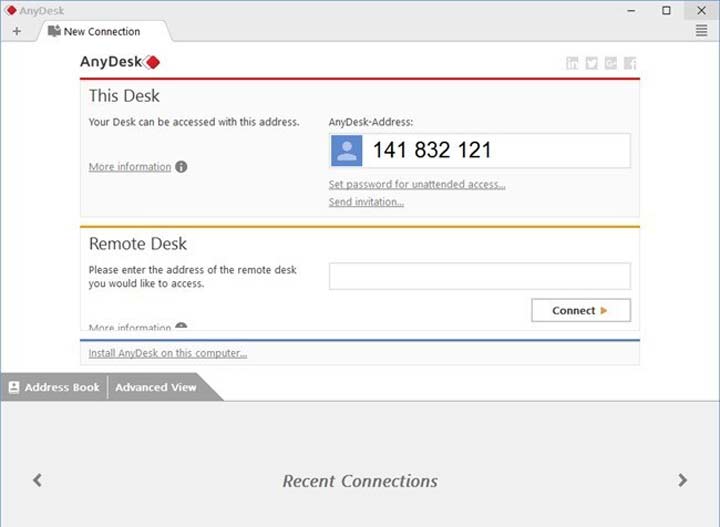Go to previous recent connections with left arrow
The height and width of the screenshot is (527, 720).
click(38, 480)
